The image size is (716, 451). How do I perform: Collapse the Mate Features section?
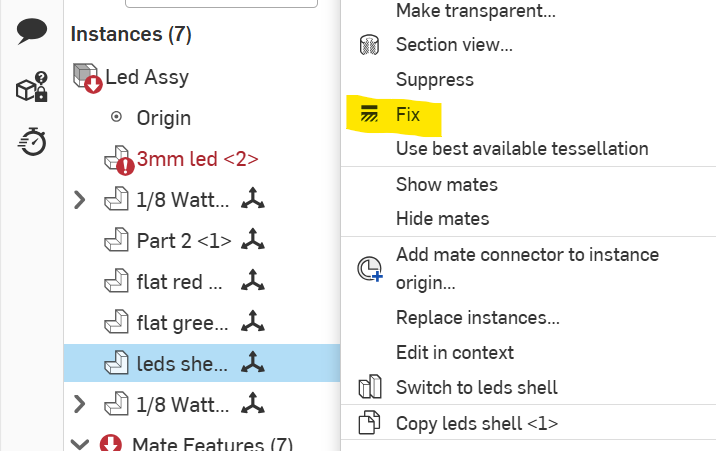80,444
